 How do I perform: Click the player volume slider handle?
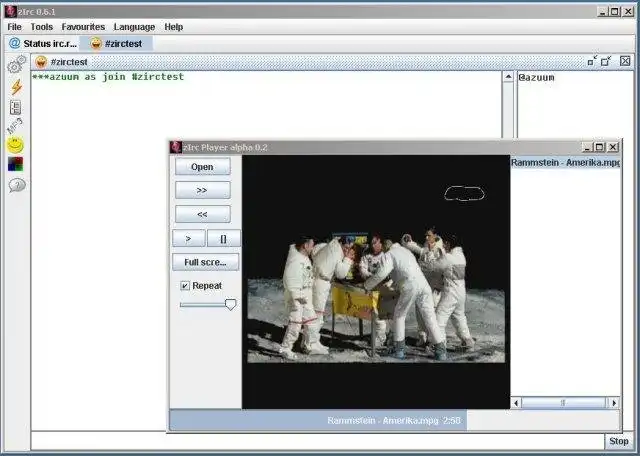[x=231, y=305]
